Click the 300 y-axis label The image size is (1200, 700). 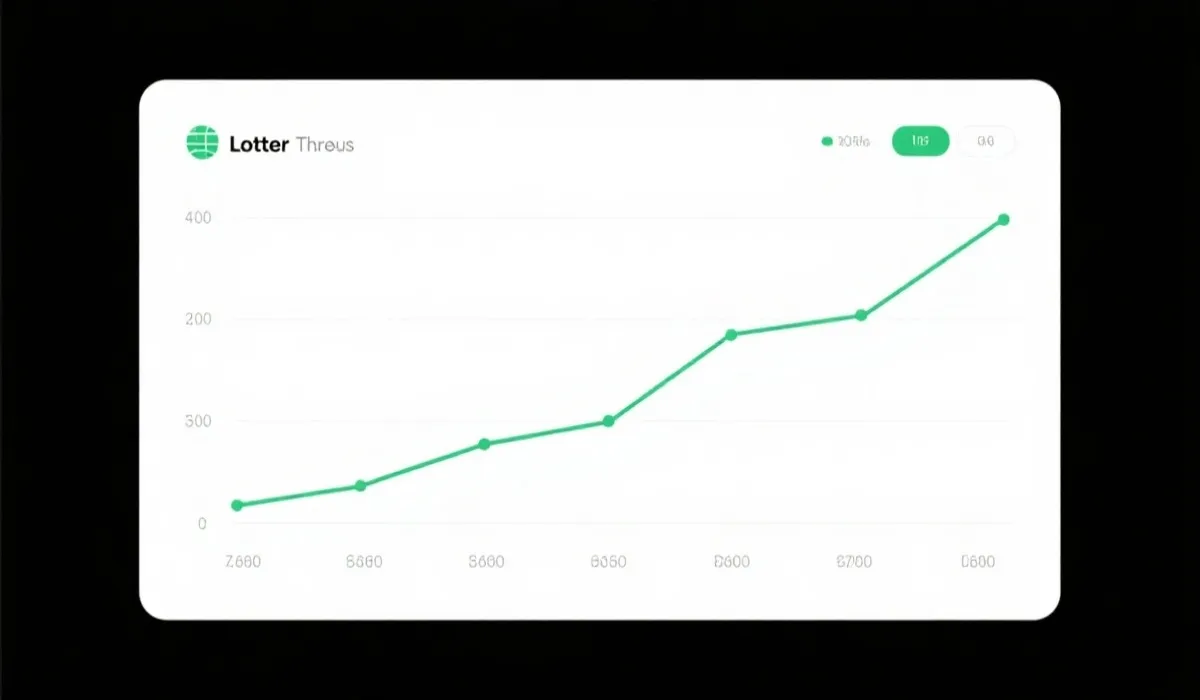tap(197, 421)
